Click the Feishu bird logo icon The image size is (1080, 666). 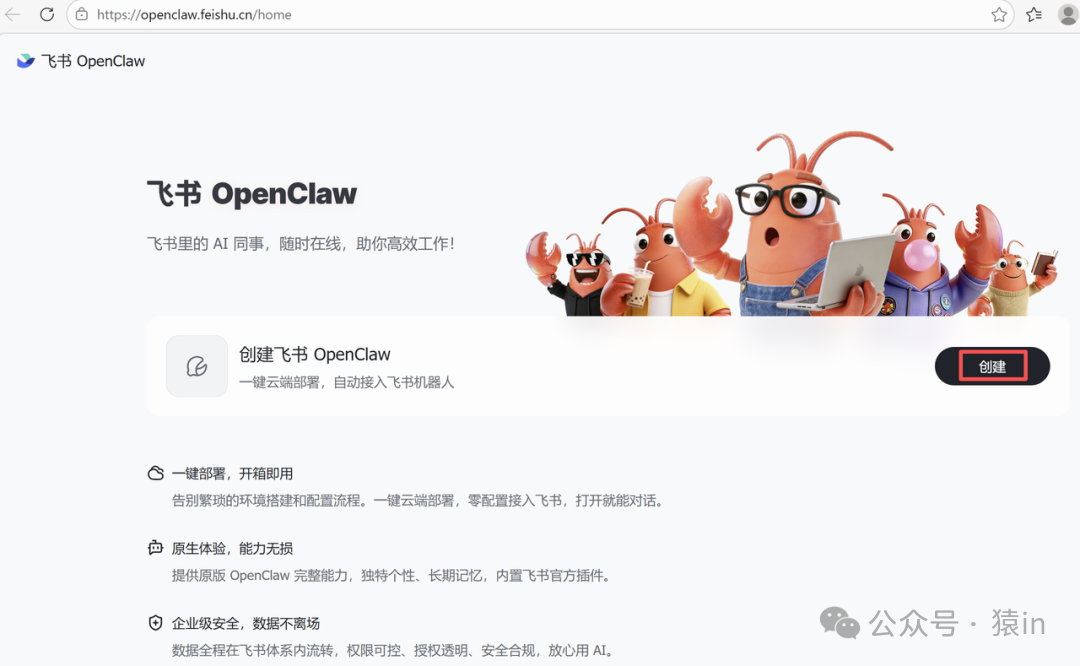25,61
